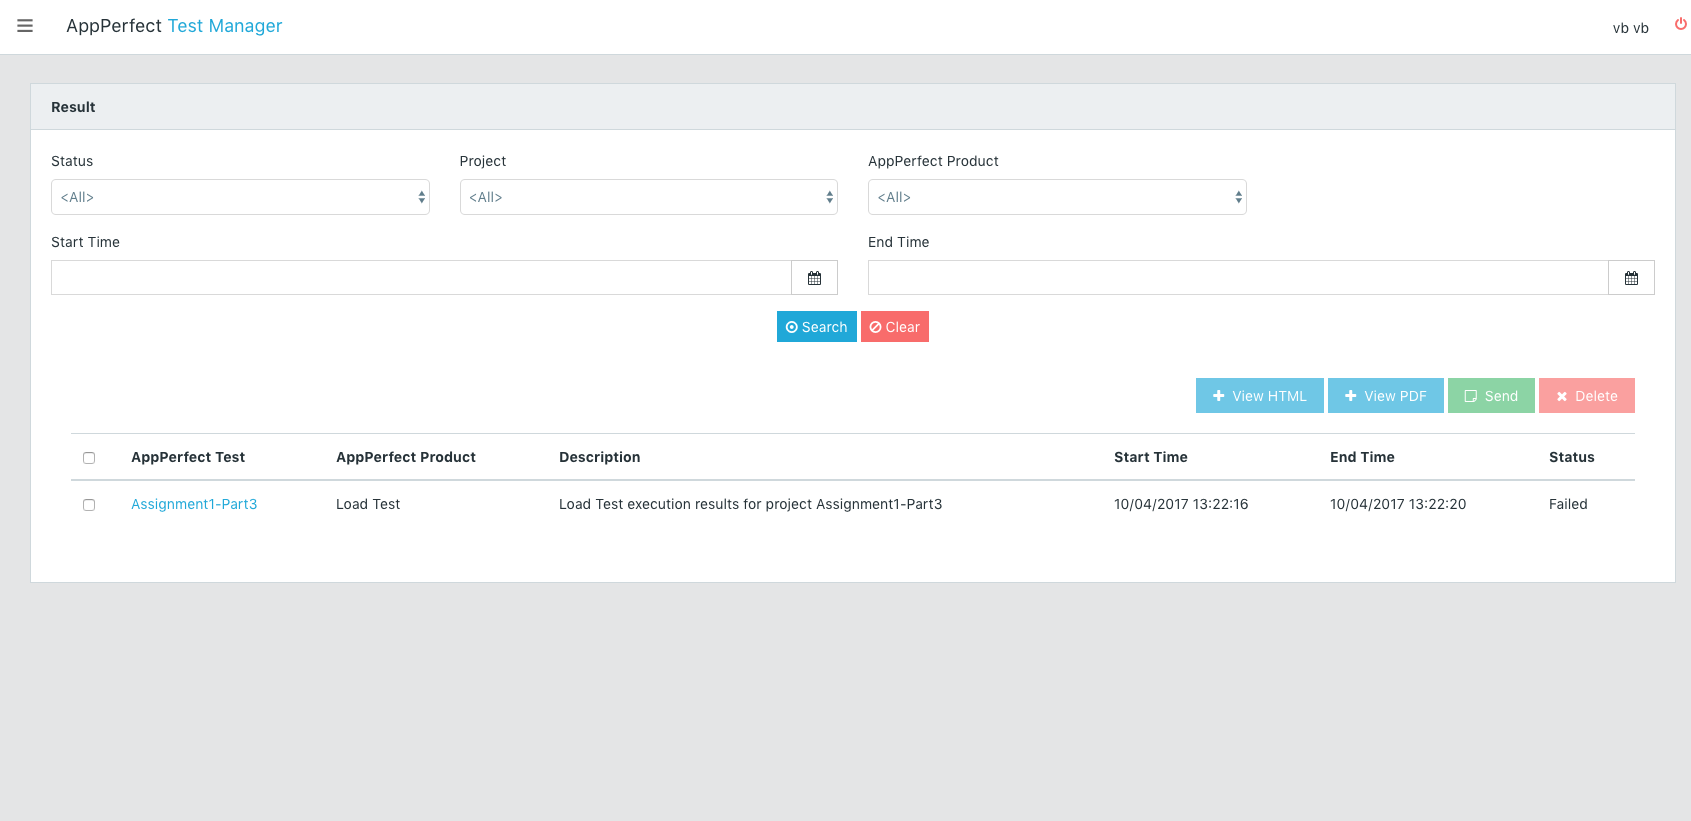Click the Failed status cell
1691x821 pixels.
click(x=1568, y=504)
